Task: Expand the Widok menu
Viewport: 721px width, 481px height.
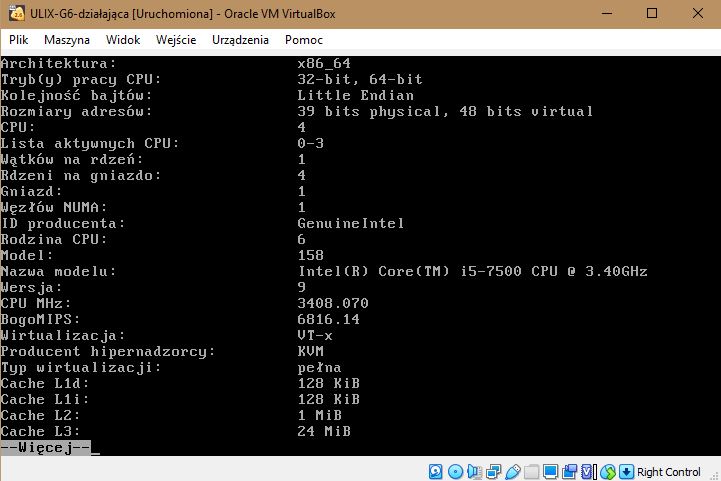Action: tap(123, 40)
